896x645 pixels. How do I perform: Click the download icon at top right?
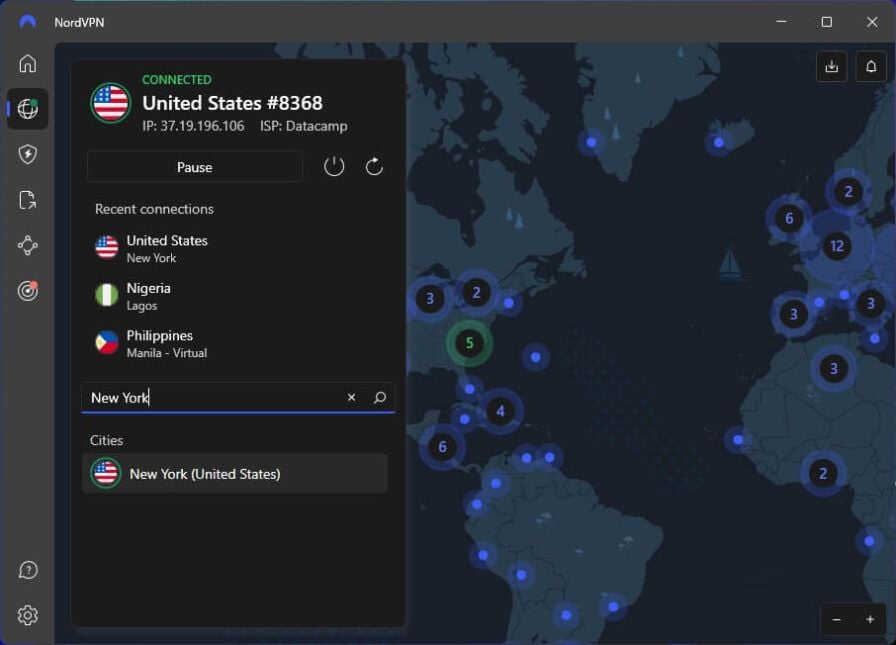pos(832,67)
